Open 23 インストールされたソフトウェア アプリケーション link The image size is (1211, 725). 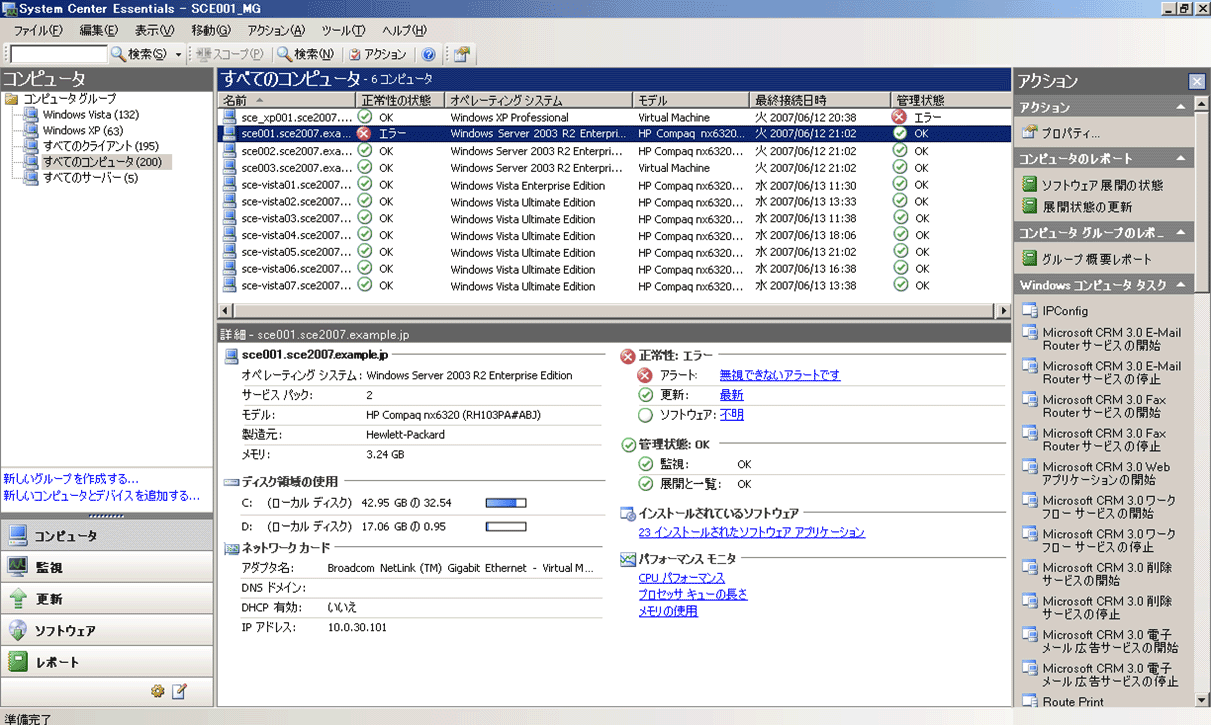point(752,532)
